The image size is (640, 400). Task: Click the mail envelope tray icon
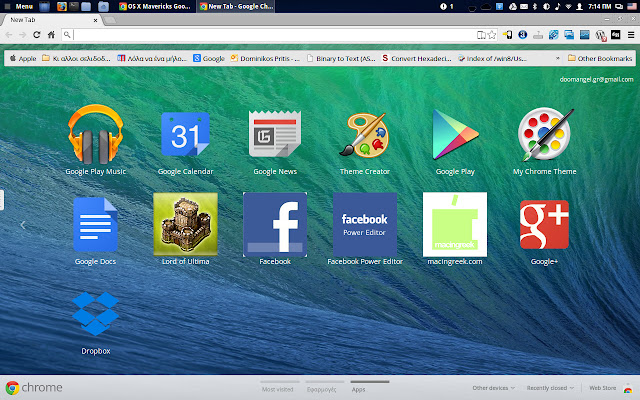524,6
